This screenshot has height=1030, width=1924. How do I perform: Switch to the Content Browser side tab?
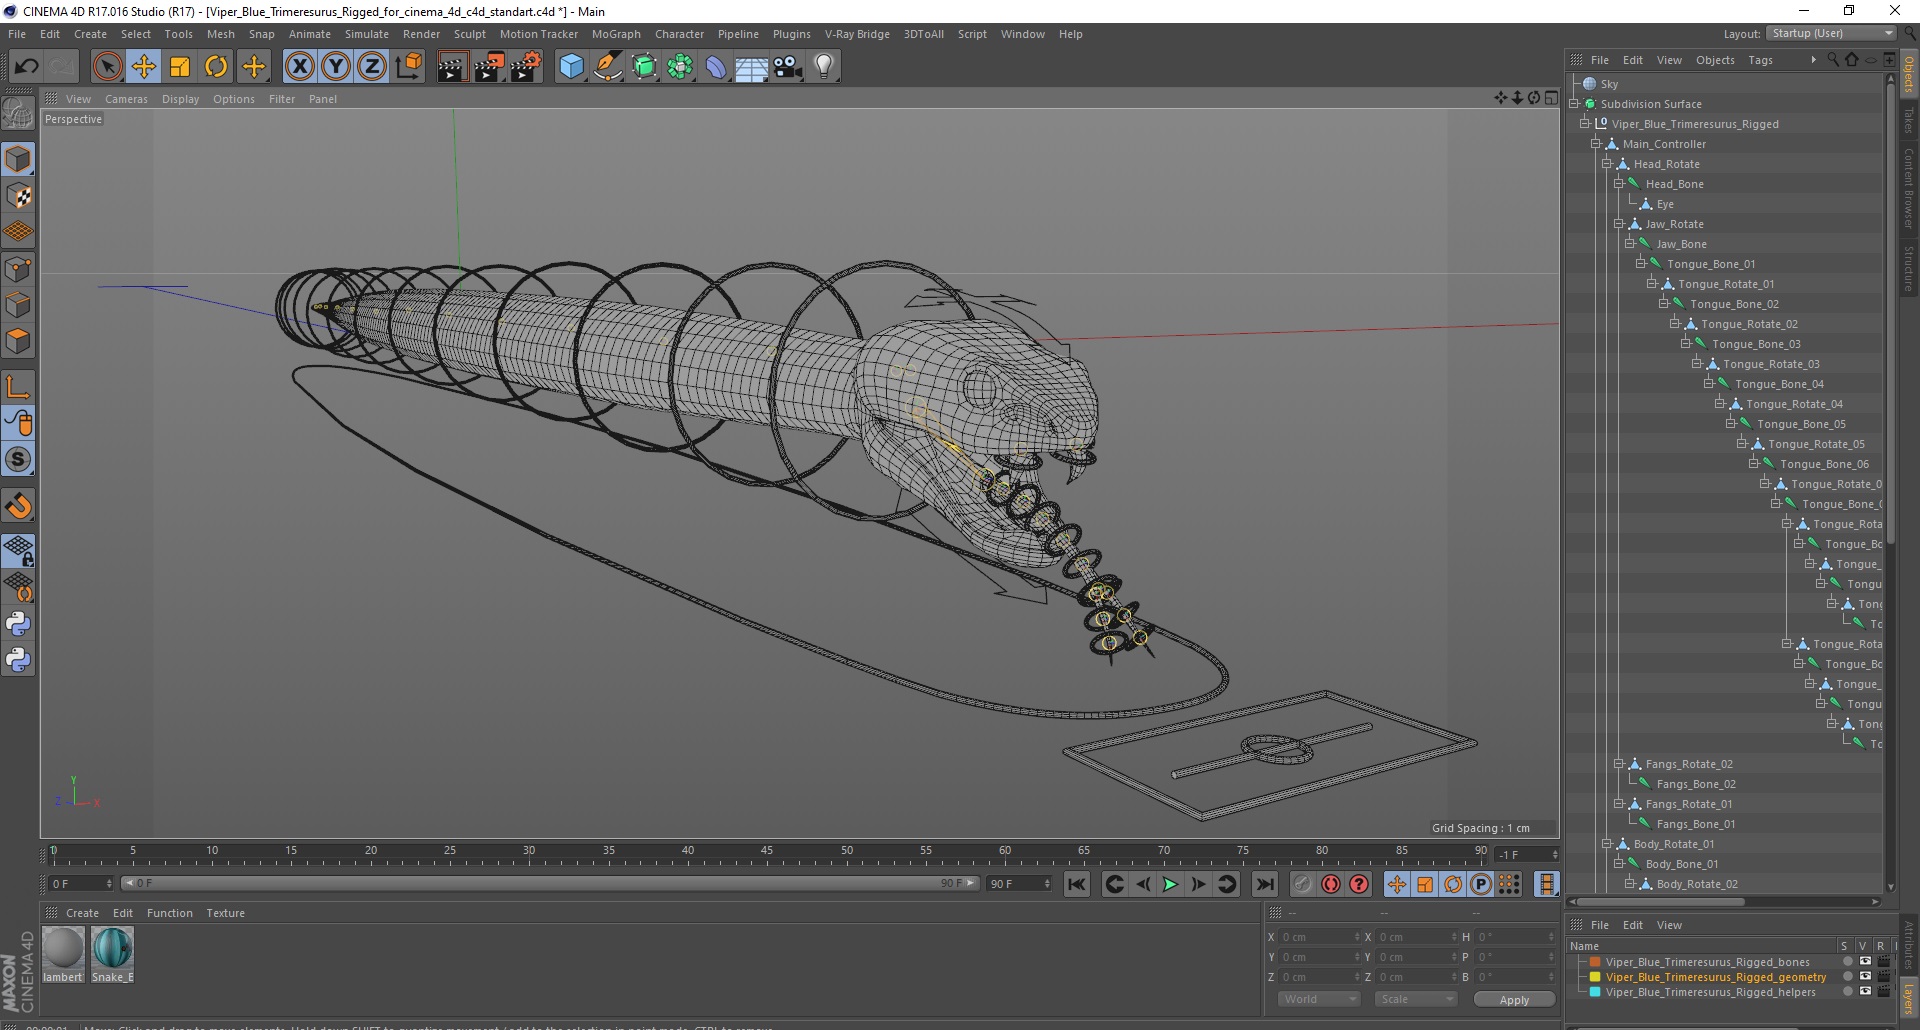(x=1909, y=188)
